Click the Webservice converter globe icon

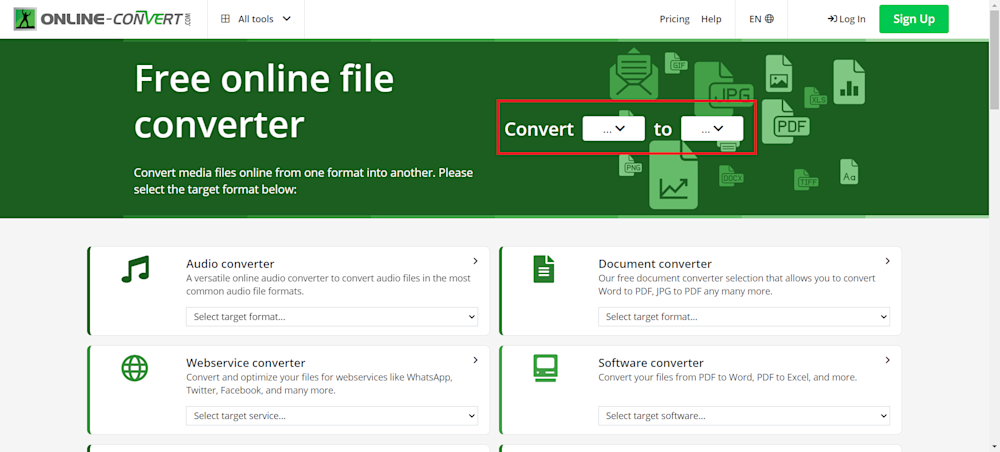click(135, 368)
